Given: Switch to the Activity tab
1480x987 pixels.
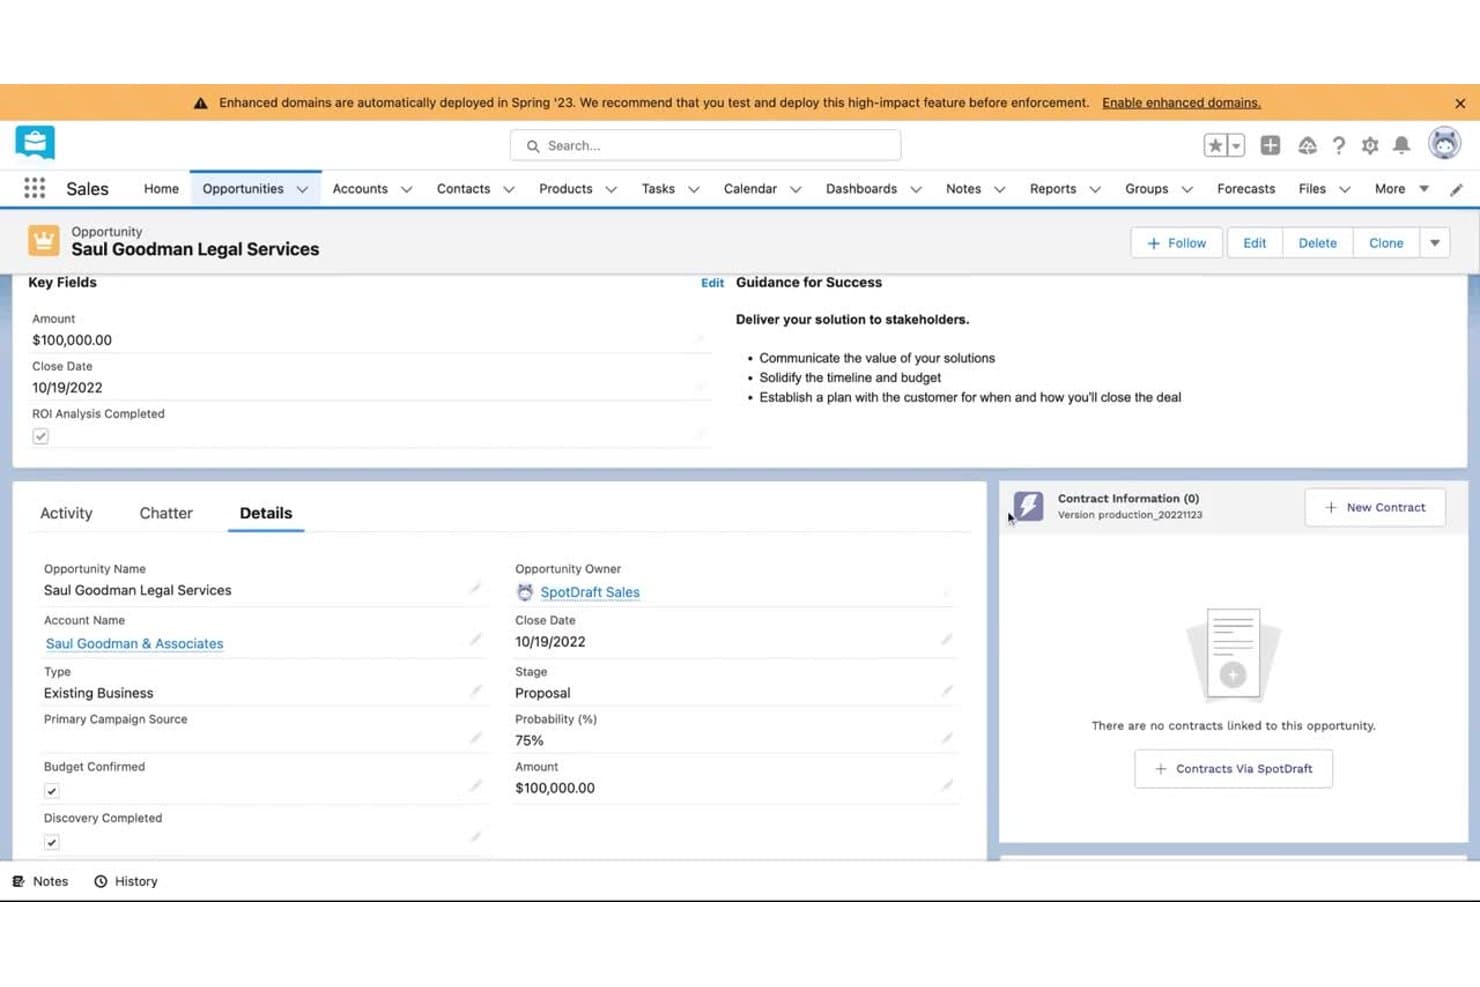Looking at the screenshot, I should coord(66,513).
